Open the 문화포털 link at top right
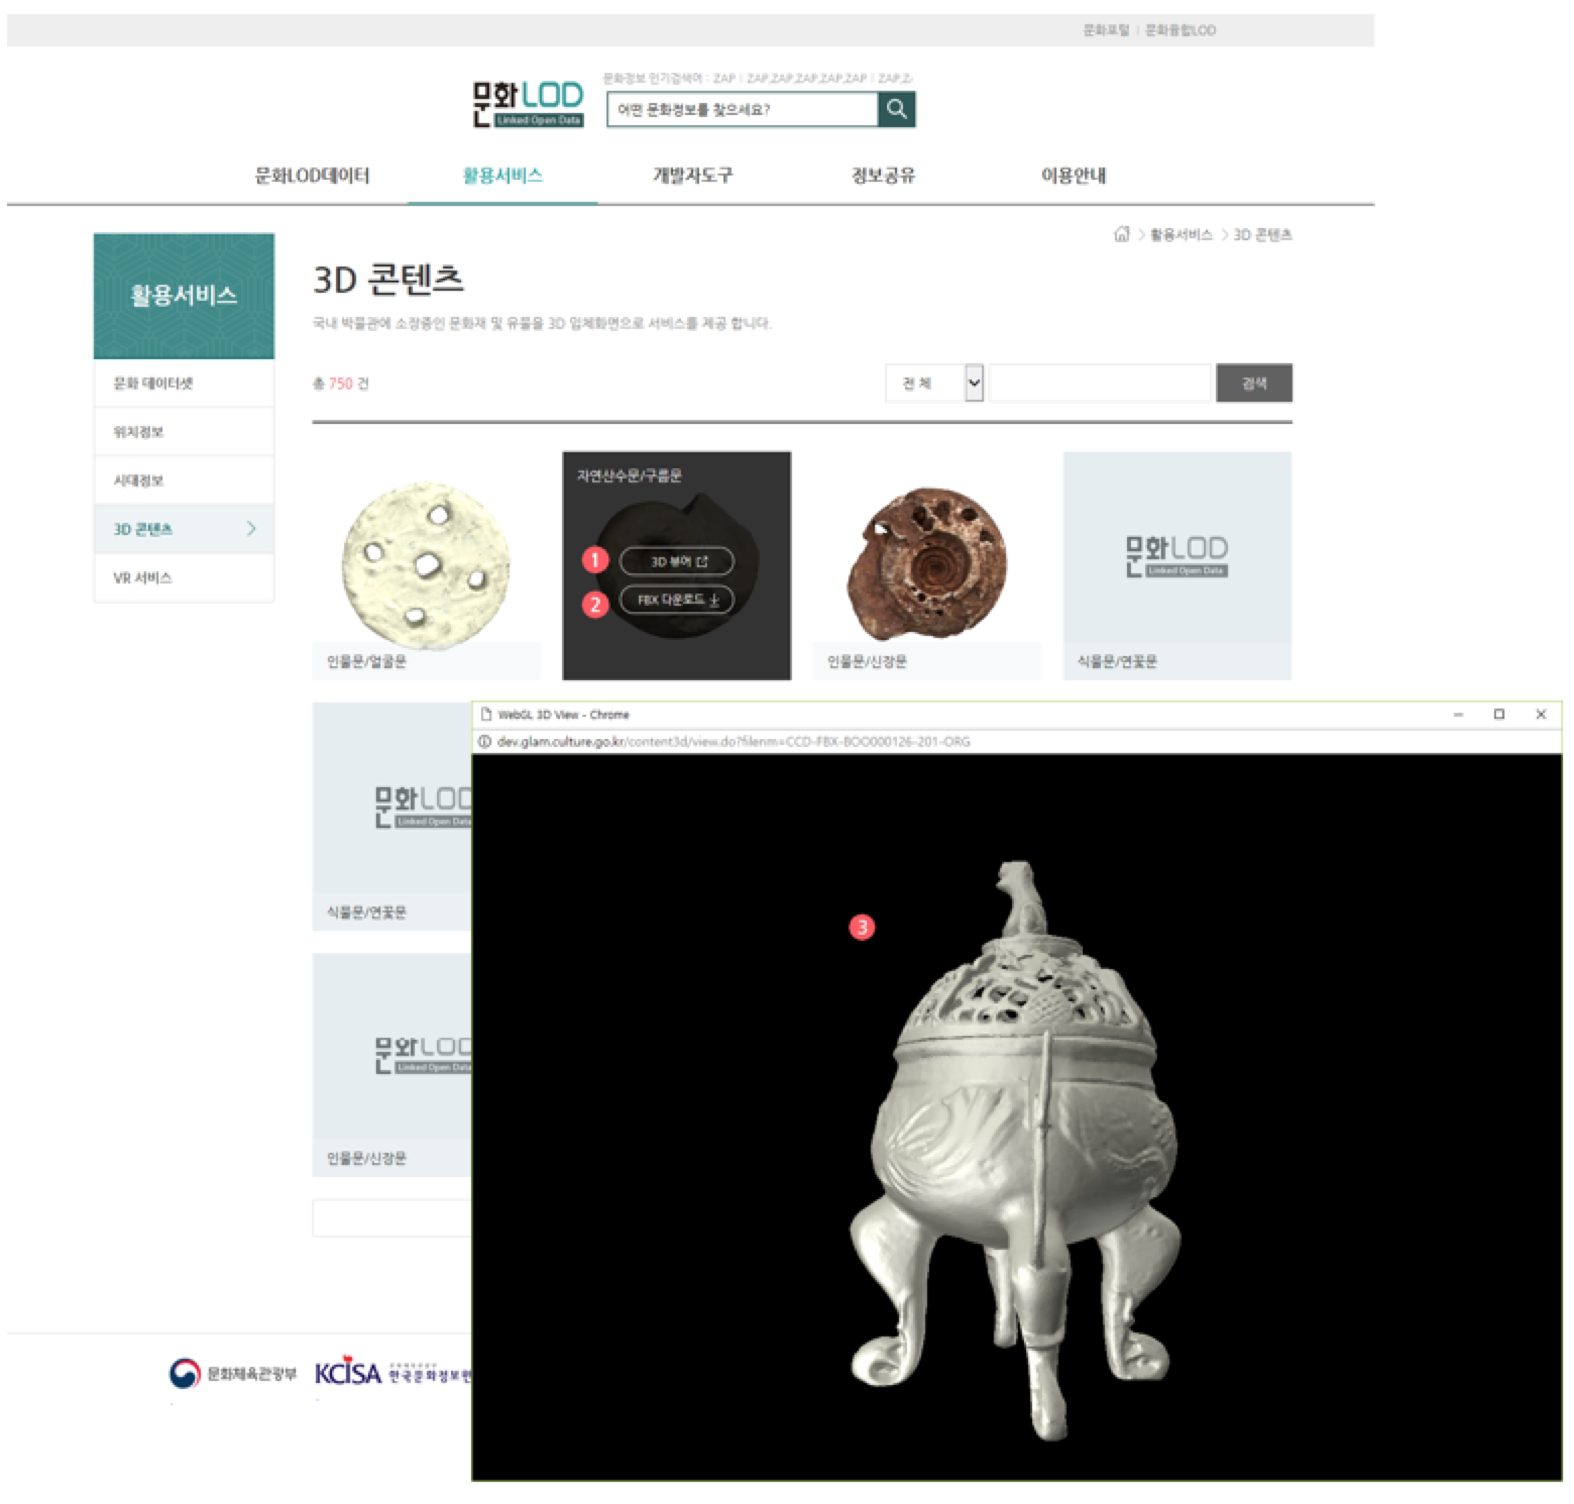The image size is (1574, 1504). tap(1105, 30)
